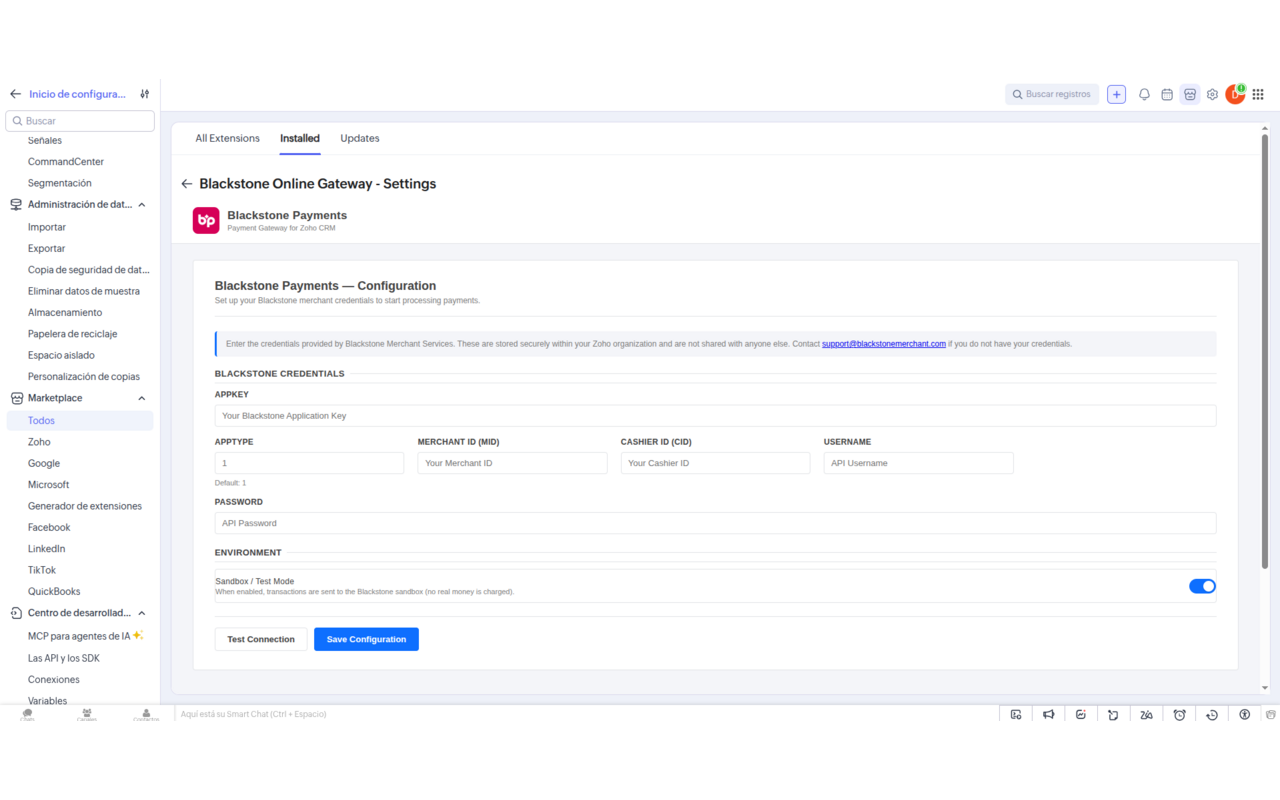Open MCP para agentes de IA

(85, 636)
